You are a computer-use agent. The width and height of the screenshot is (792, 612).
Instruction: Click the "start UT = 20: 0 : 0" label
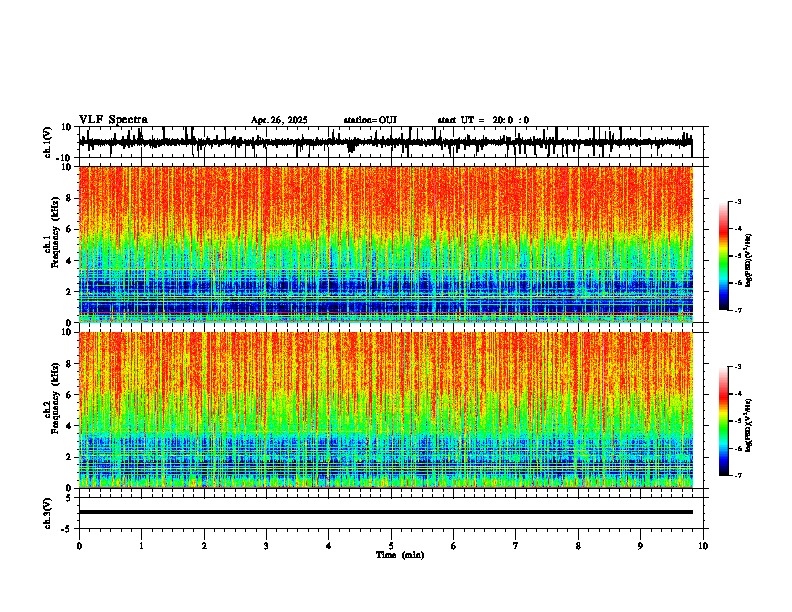pyautogui.click(x=483, y=120)
